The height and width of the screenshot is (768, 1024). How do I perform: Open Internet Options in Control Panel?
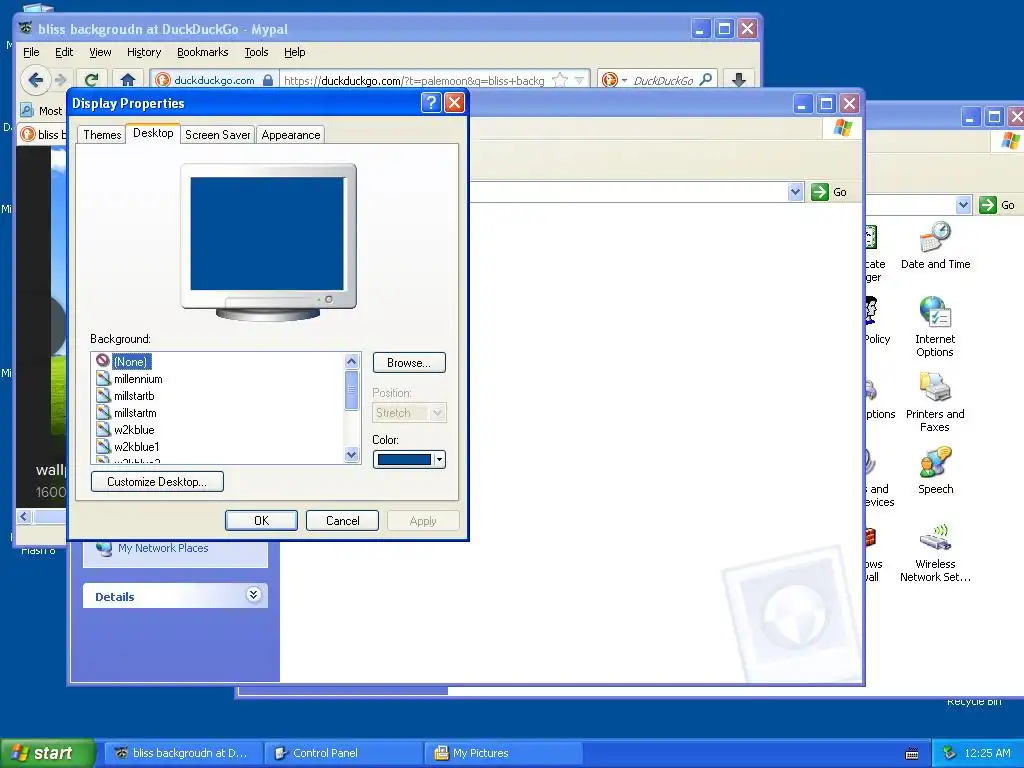click(935, 327)
